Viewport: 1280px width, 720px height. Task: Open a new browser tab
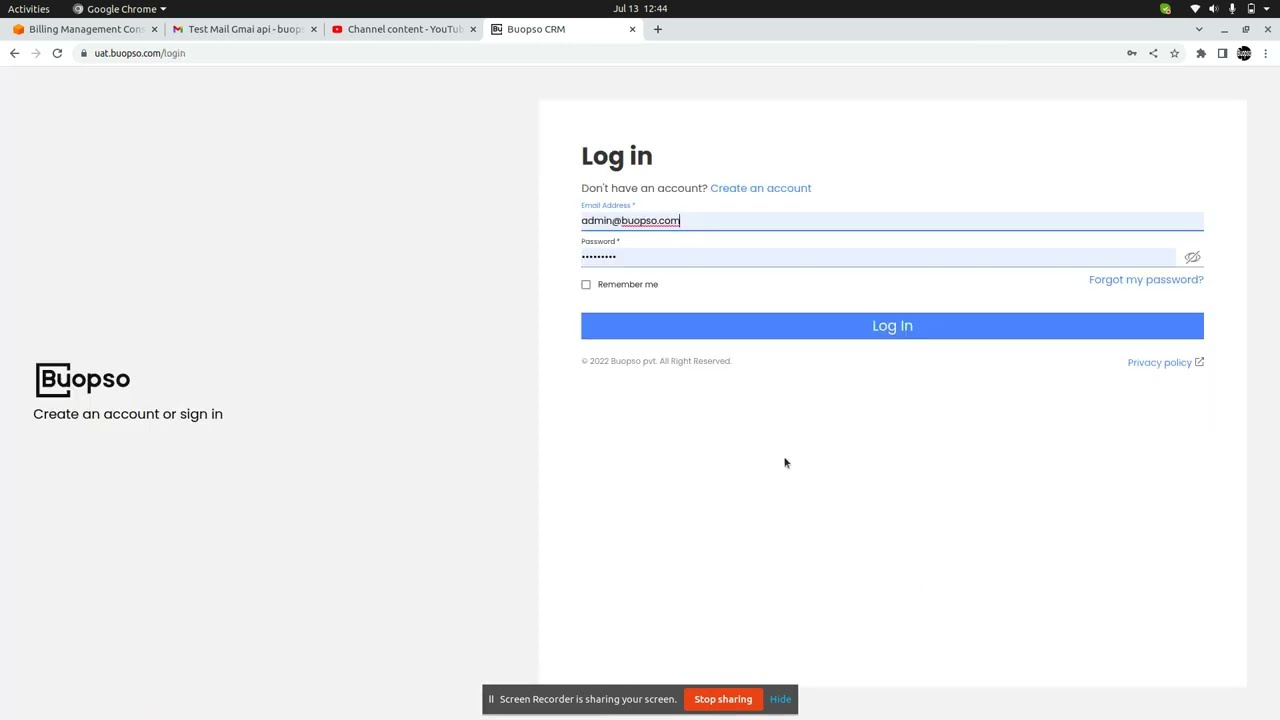click(657, 29)
